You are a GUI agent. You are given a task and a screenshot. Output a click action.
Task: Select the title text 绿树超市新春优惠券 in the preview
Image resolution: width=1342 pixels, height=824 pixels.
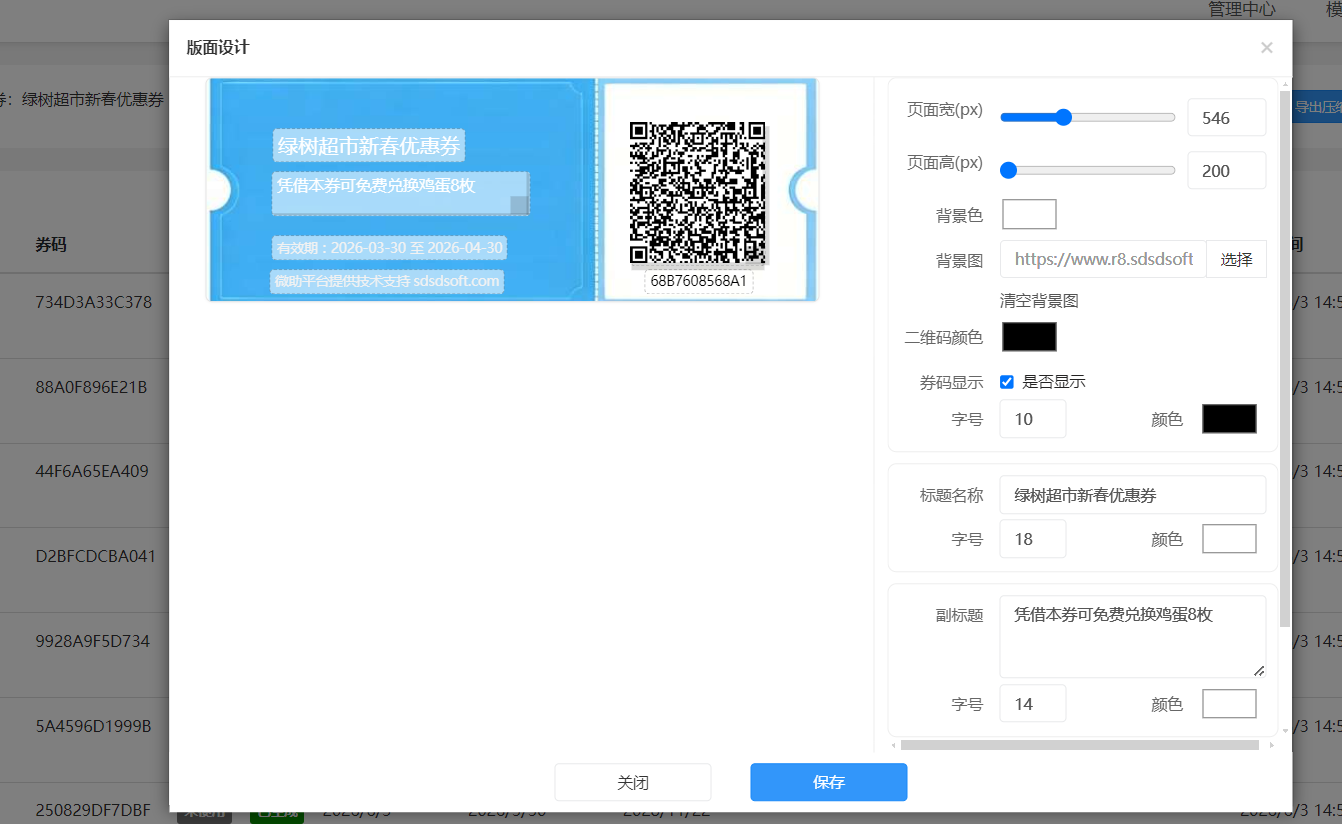click(369, 146)
